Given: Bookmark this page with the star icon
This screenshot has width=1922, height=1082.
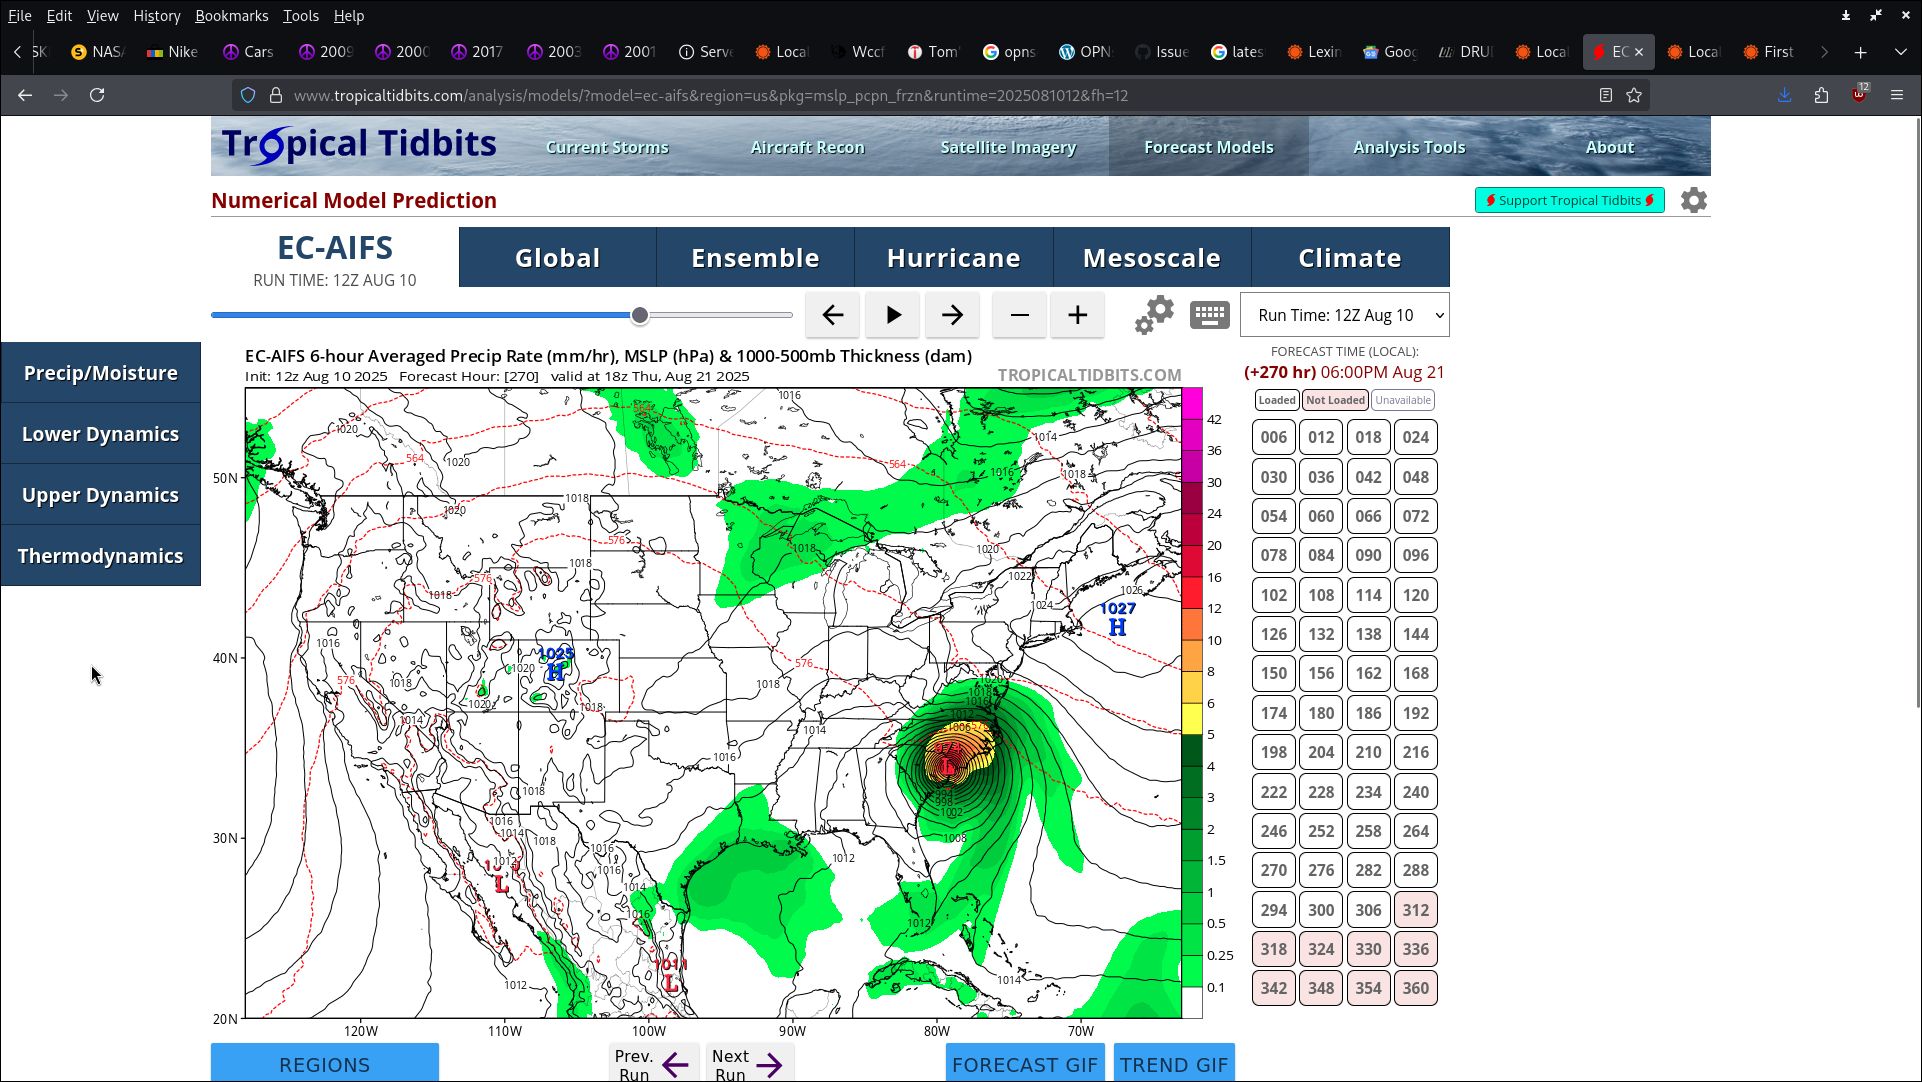Looking at the screenshot, I should point(1634,95).
